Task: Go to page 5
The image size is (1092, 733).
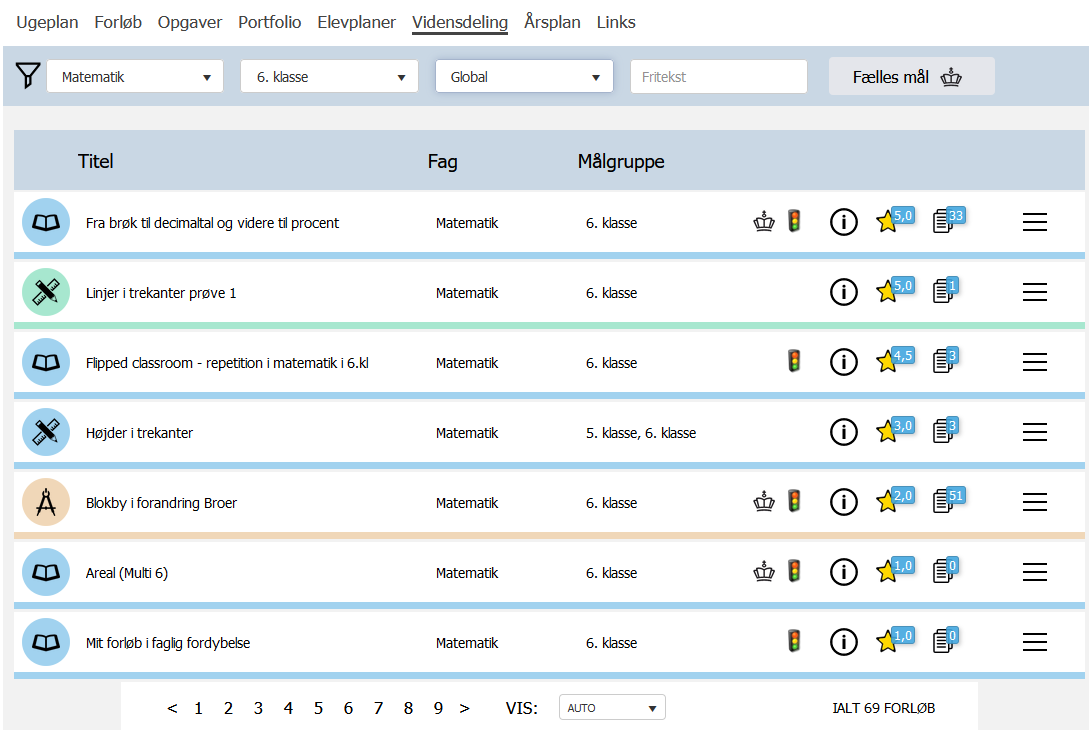Action: tap(318, 708)
